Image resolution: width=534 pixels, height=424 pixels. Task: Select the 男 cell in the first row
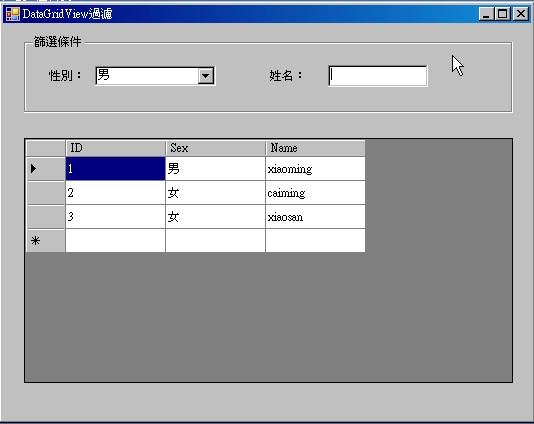pos(215,169)
